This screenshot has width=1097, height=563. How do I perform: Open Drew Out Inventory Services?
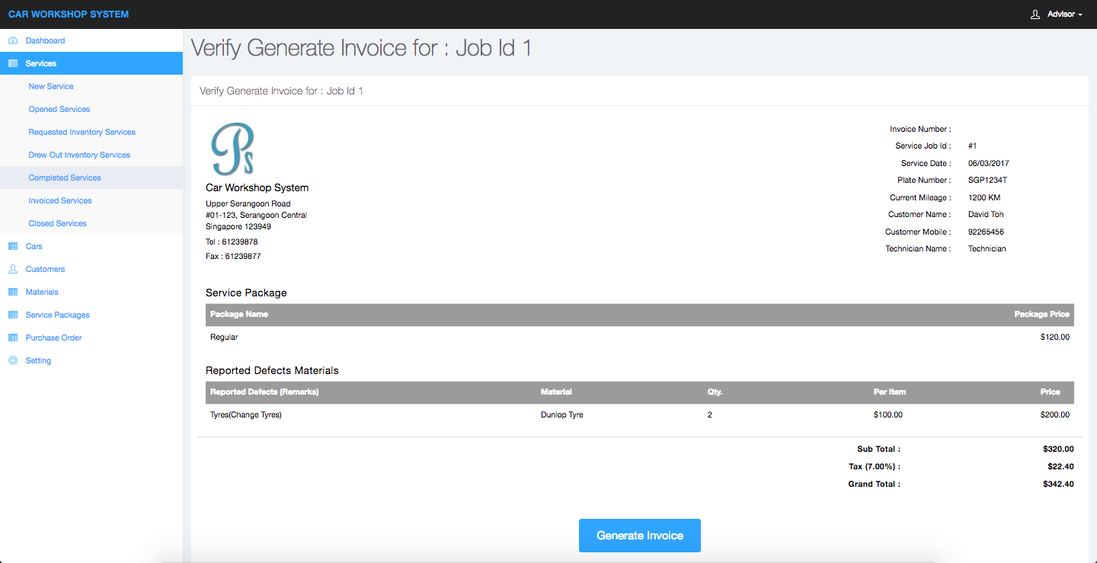tap(79, 155)
